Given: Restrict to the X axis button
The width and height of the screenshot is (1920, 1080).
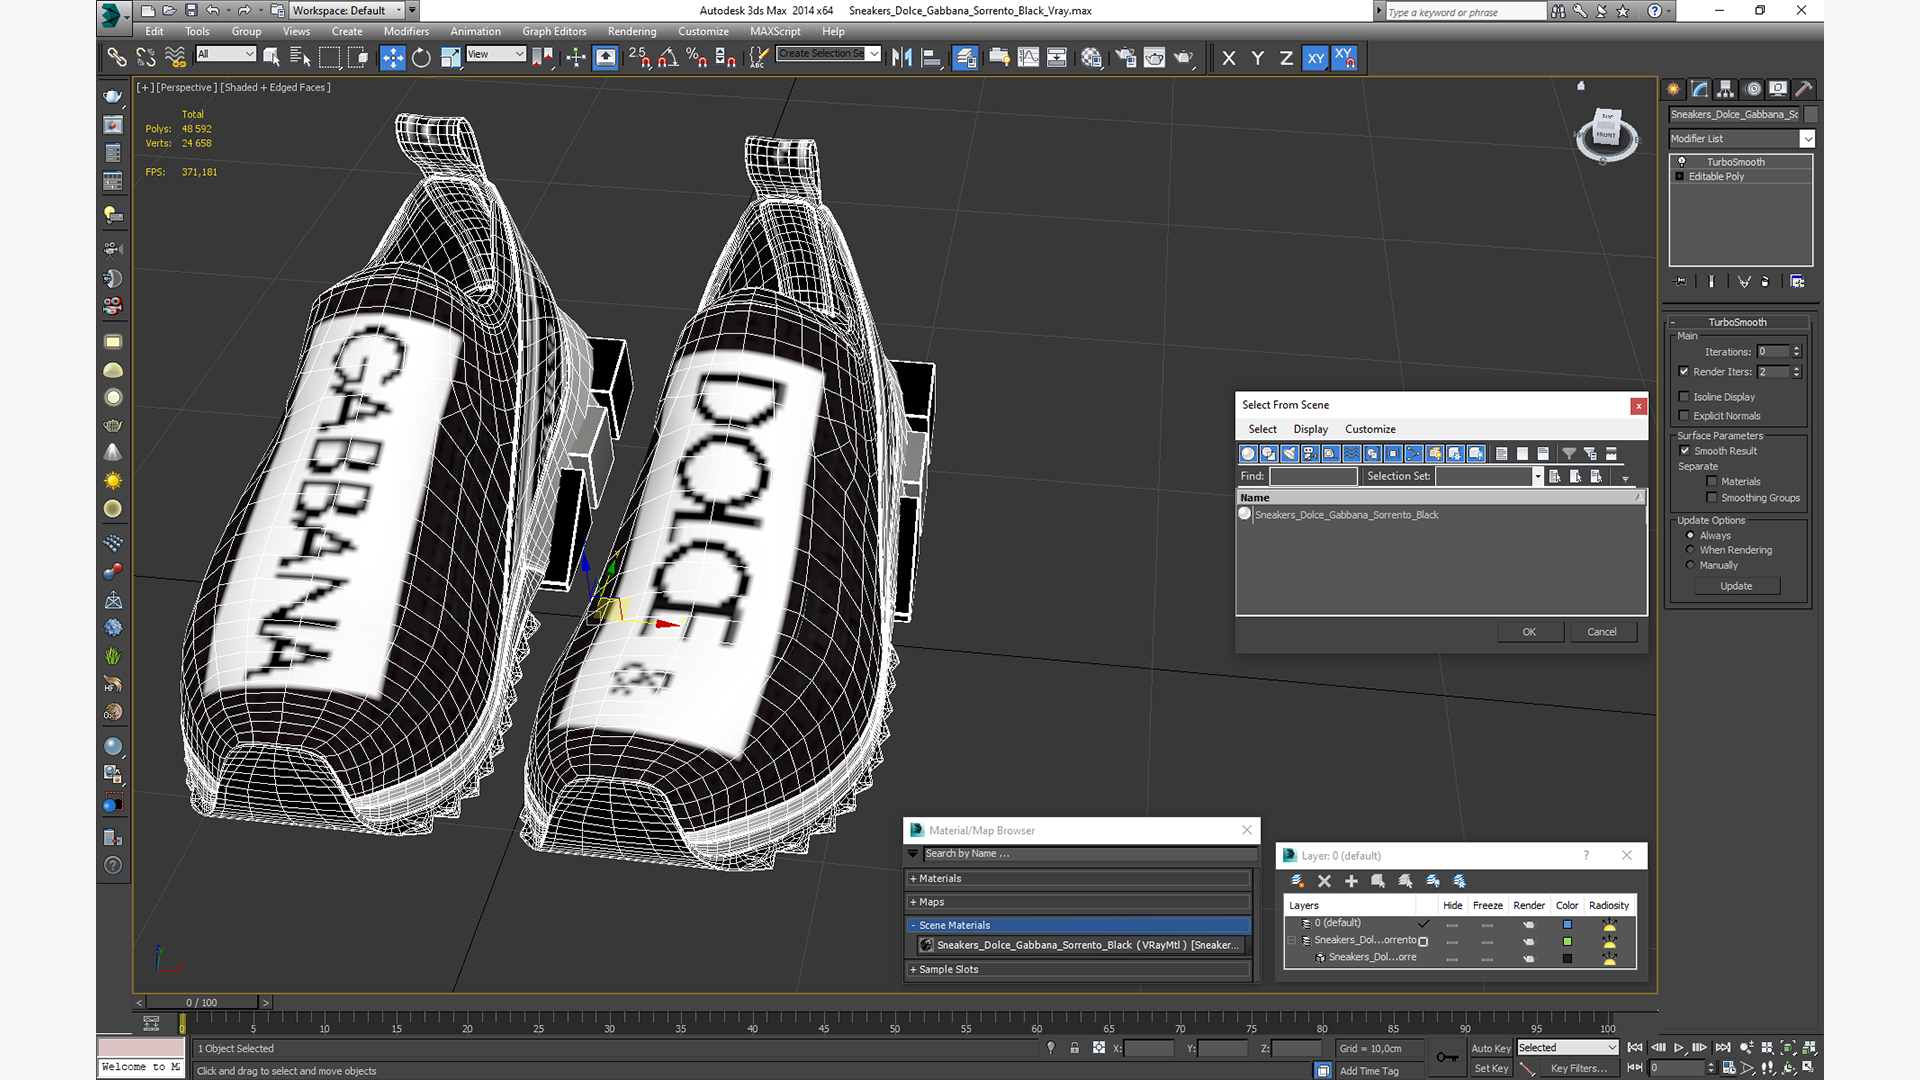Looking at the screenshot, I should [1229, 58].
